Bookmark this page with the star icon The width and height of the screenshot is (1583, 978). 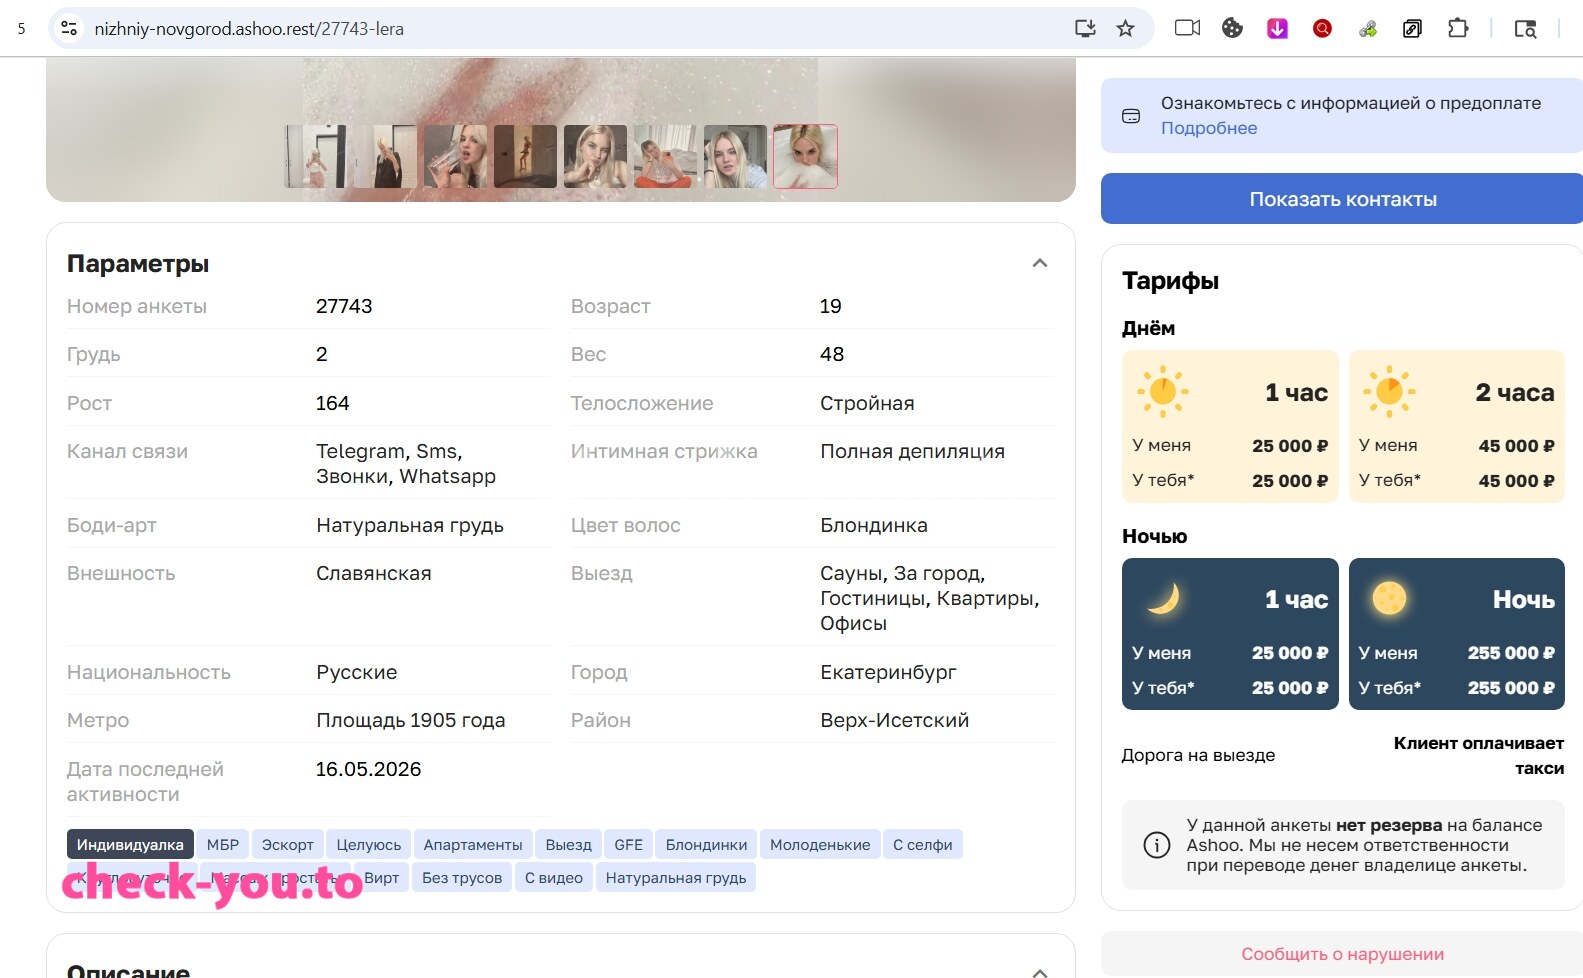coord(1125,28)
